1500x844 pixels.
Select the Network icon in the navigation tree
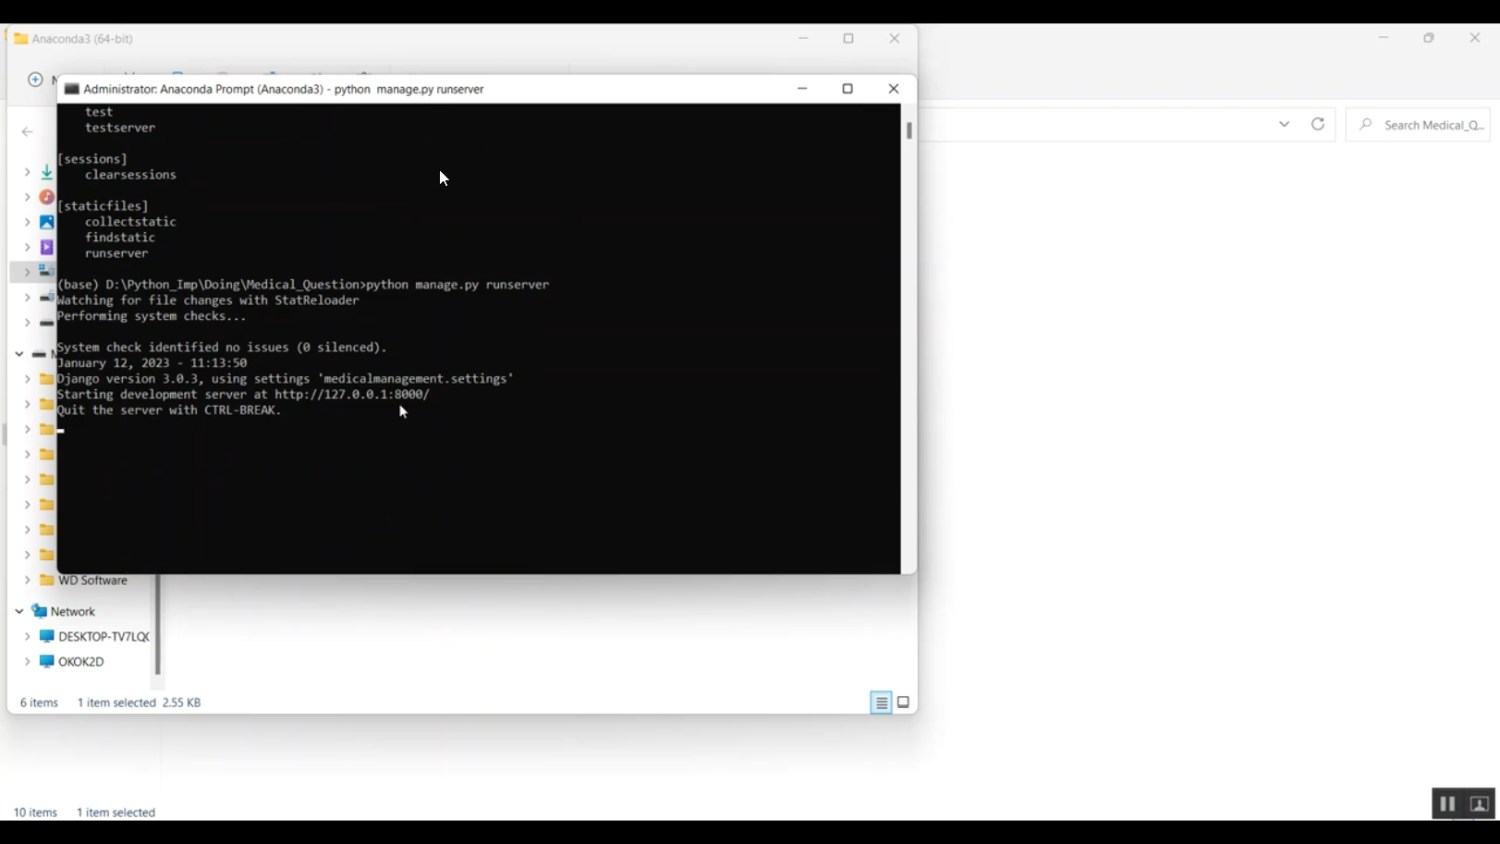click(39, 611)
